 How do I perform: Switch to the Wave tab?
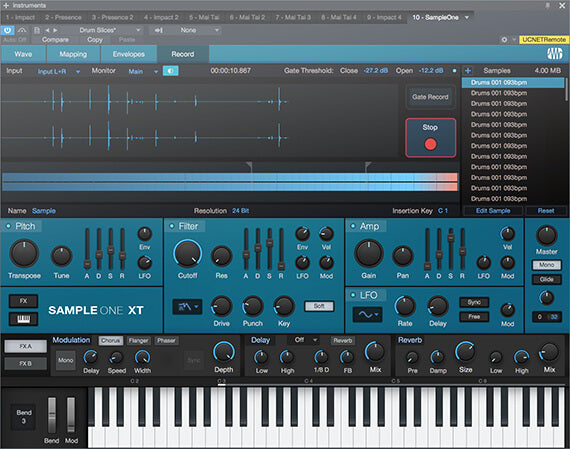(23, 54)
